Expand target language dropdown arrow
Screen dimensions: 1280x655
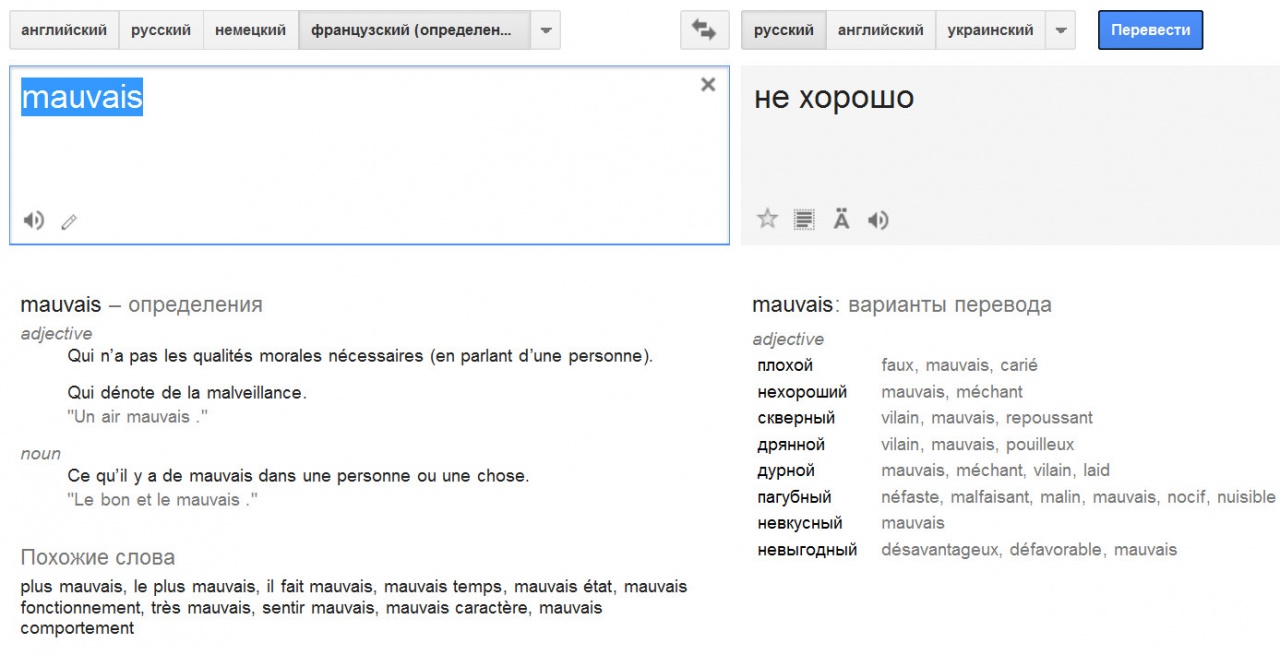pos(1061,31)
